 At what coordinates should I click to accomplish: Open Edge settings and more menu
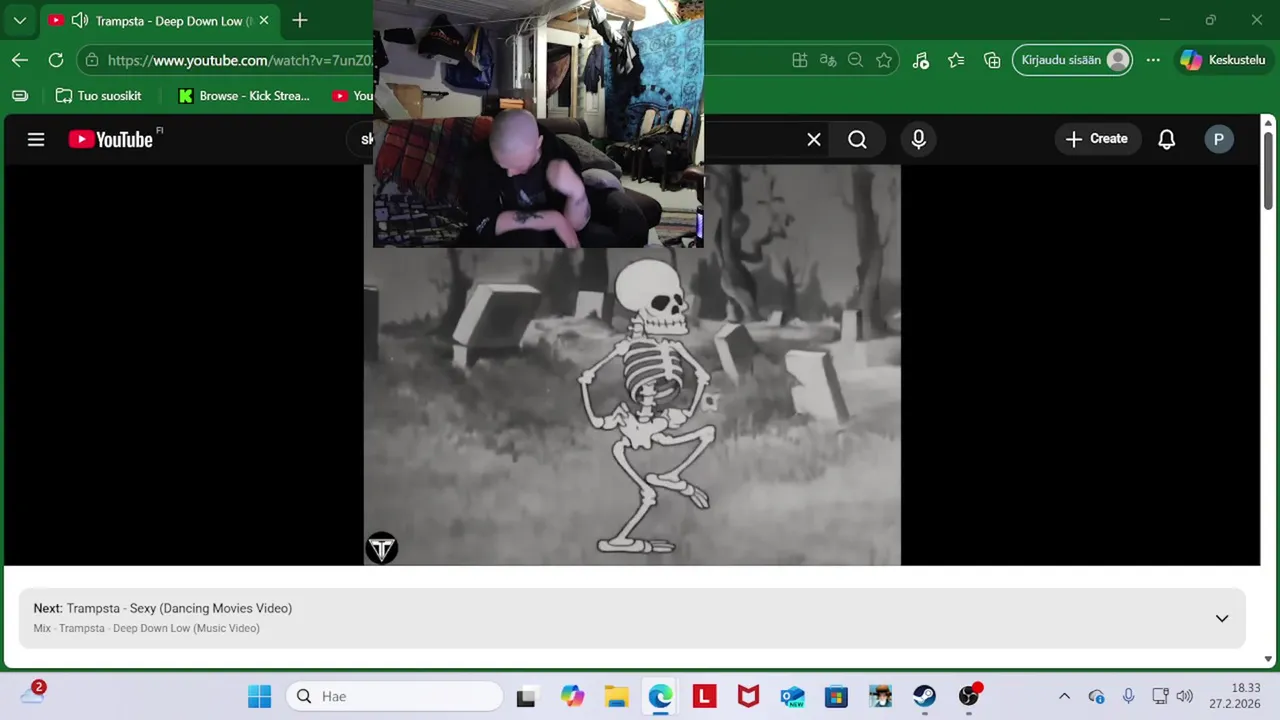click(1153, 60)
